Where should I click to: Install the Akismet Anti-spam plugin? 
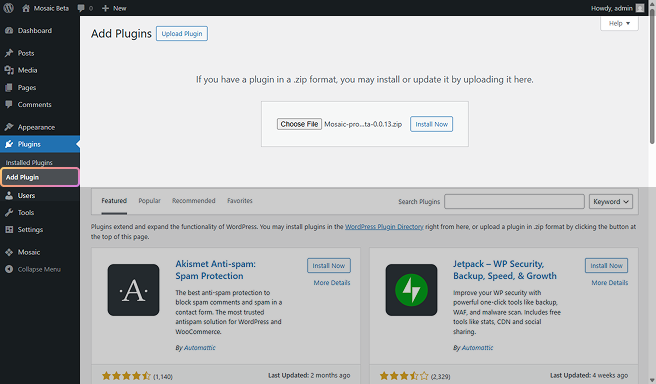329,266
